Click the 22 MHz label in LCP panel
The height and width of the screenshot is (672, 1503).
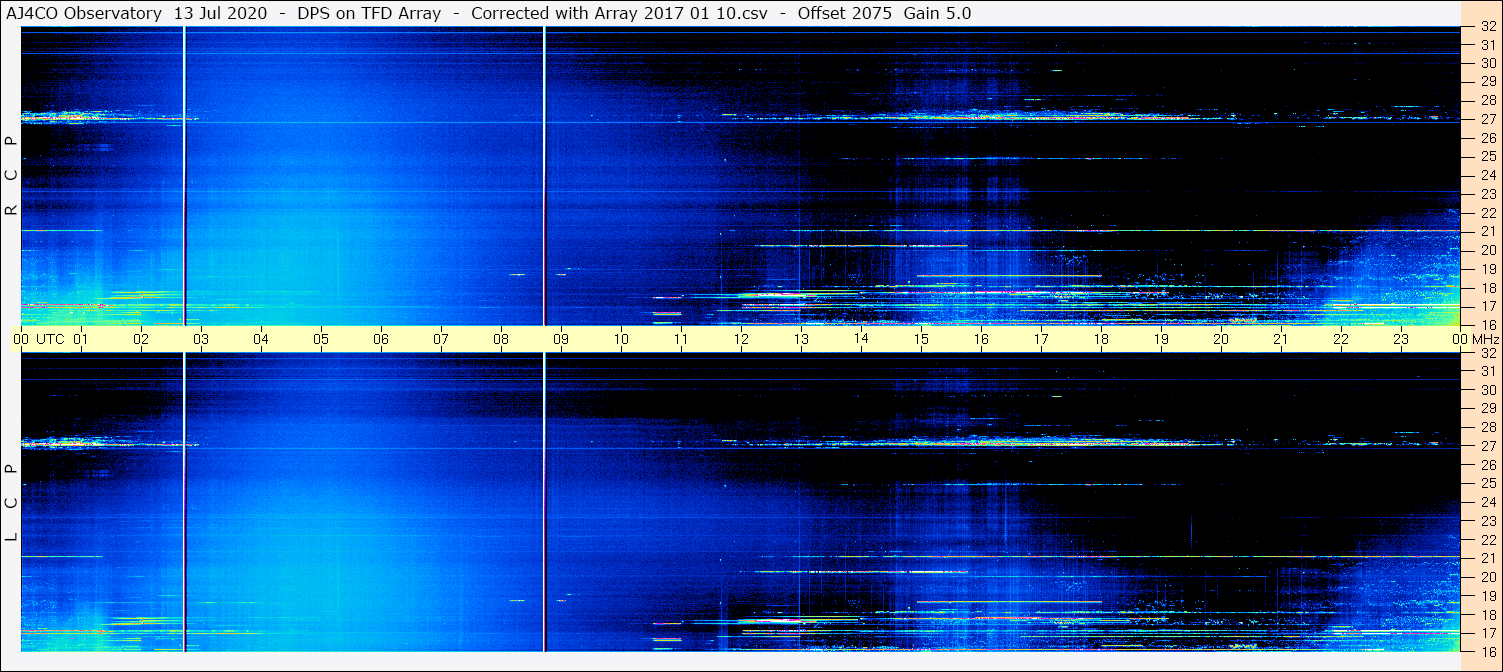(1487, 539)
